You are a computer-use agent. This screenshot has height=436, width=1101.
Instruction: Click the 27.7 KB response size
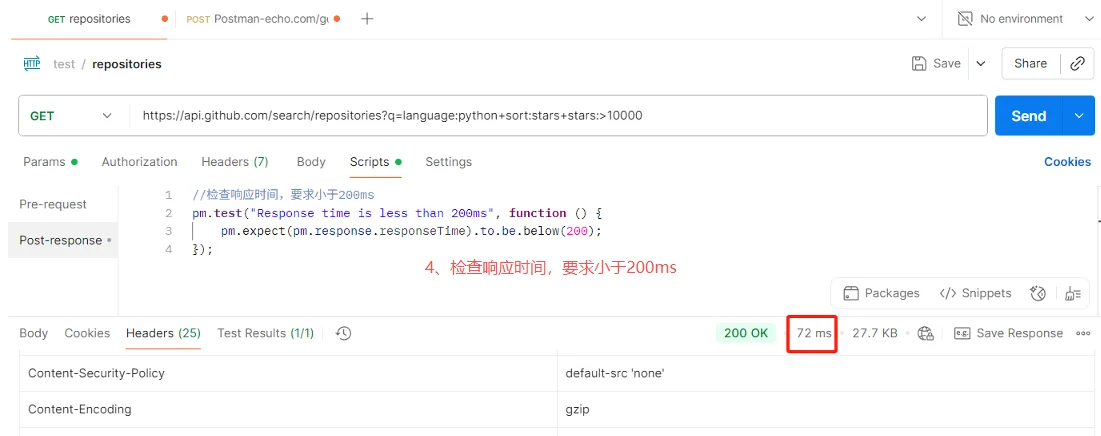(875, 333)
